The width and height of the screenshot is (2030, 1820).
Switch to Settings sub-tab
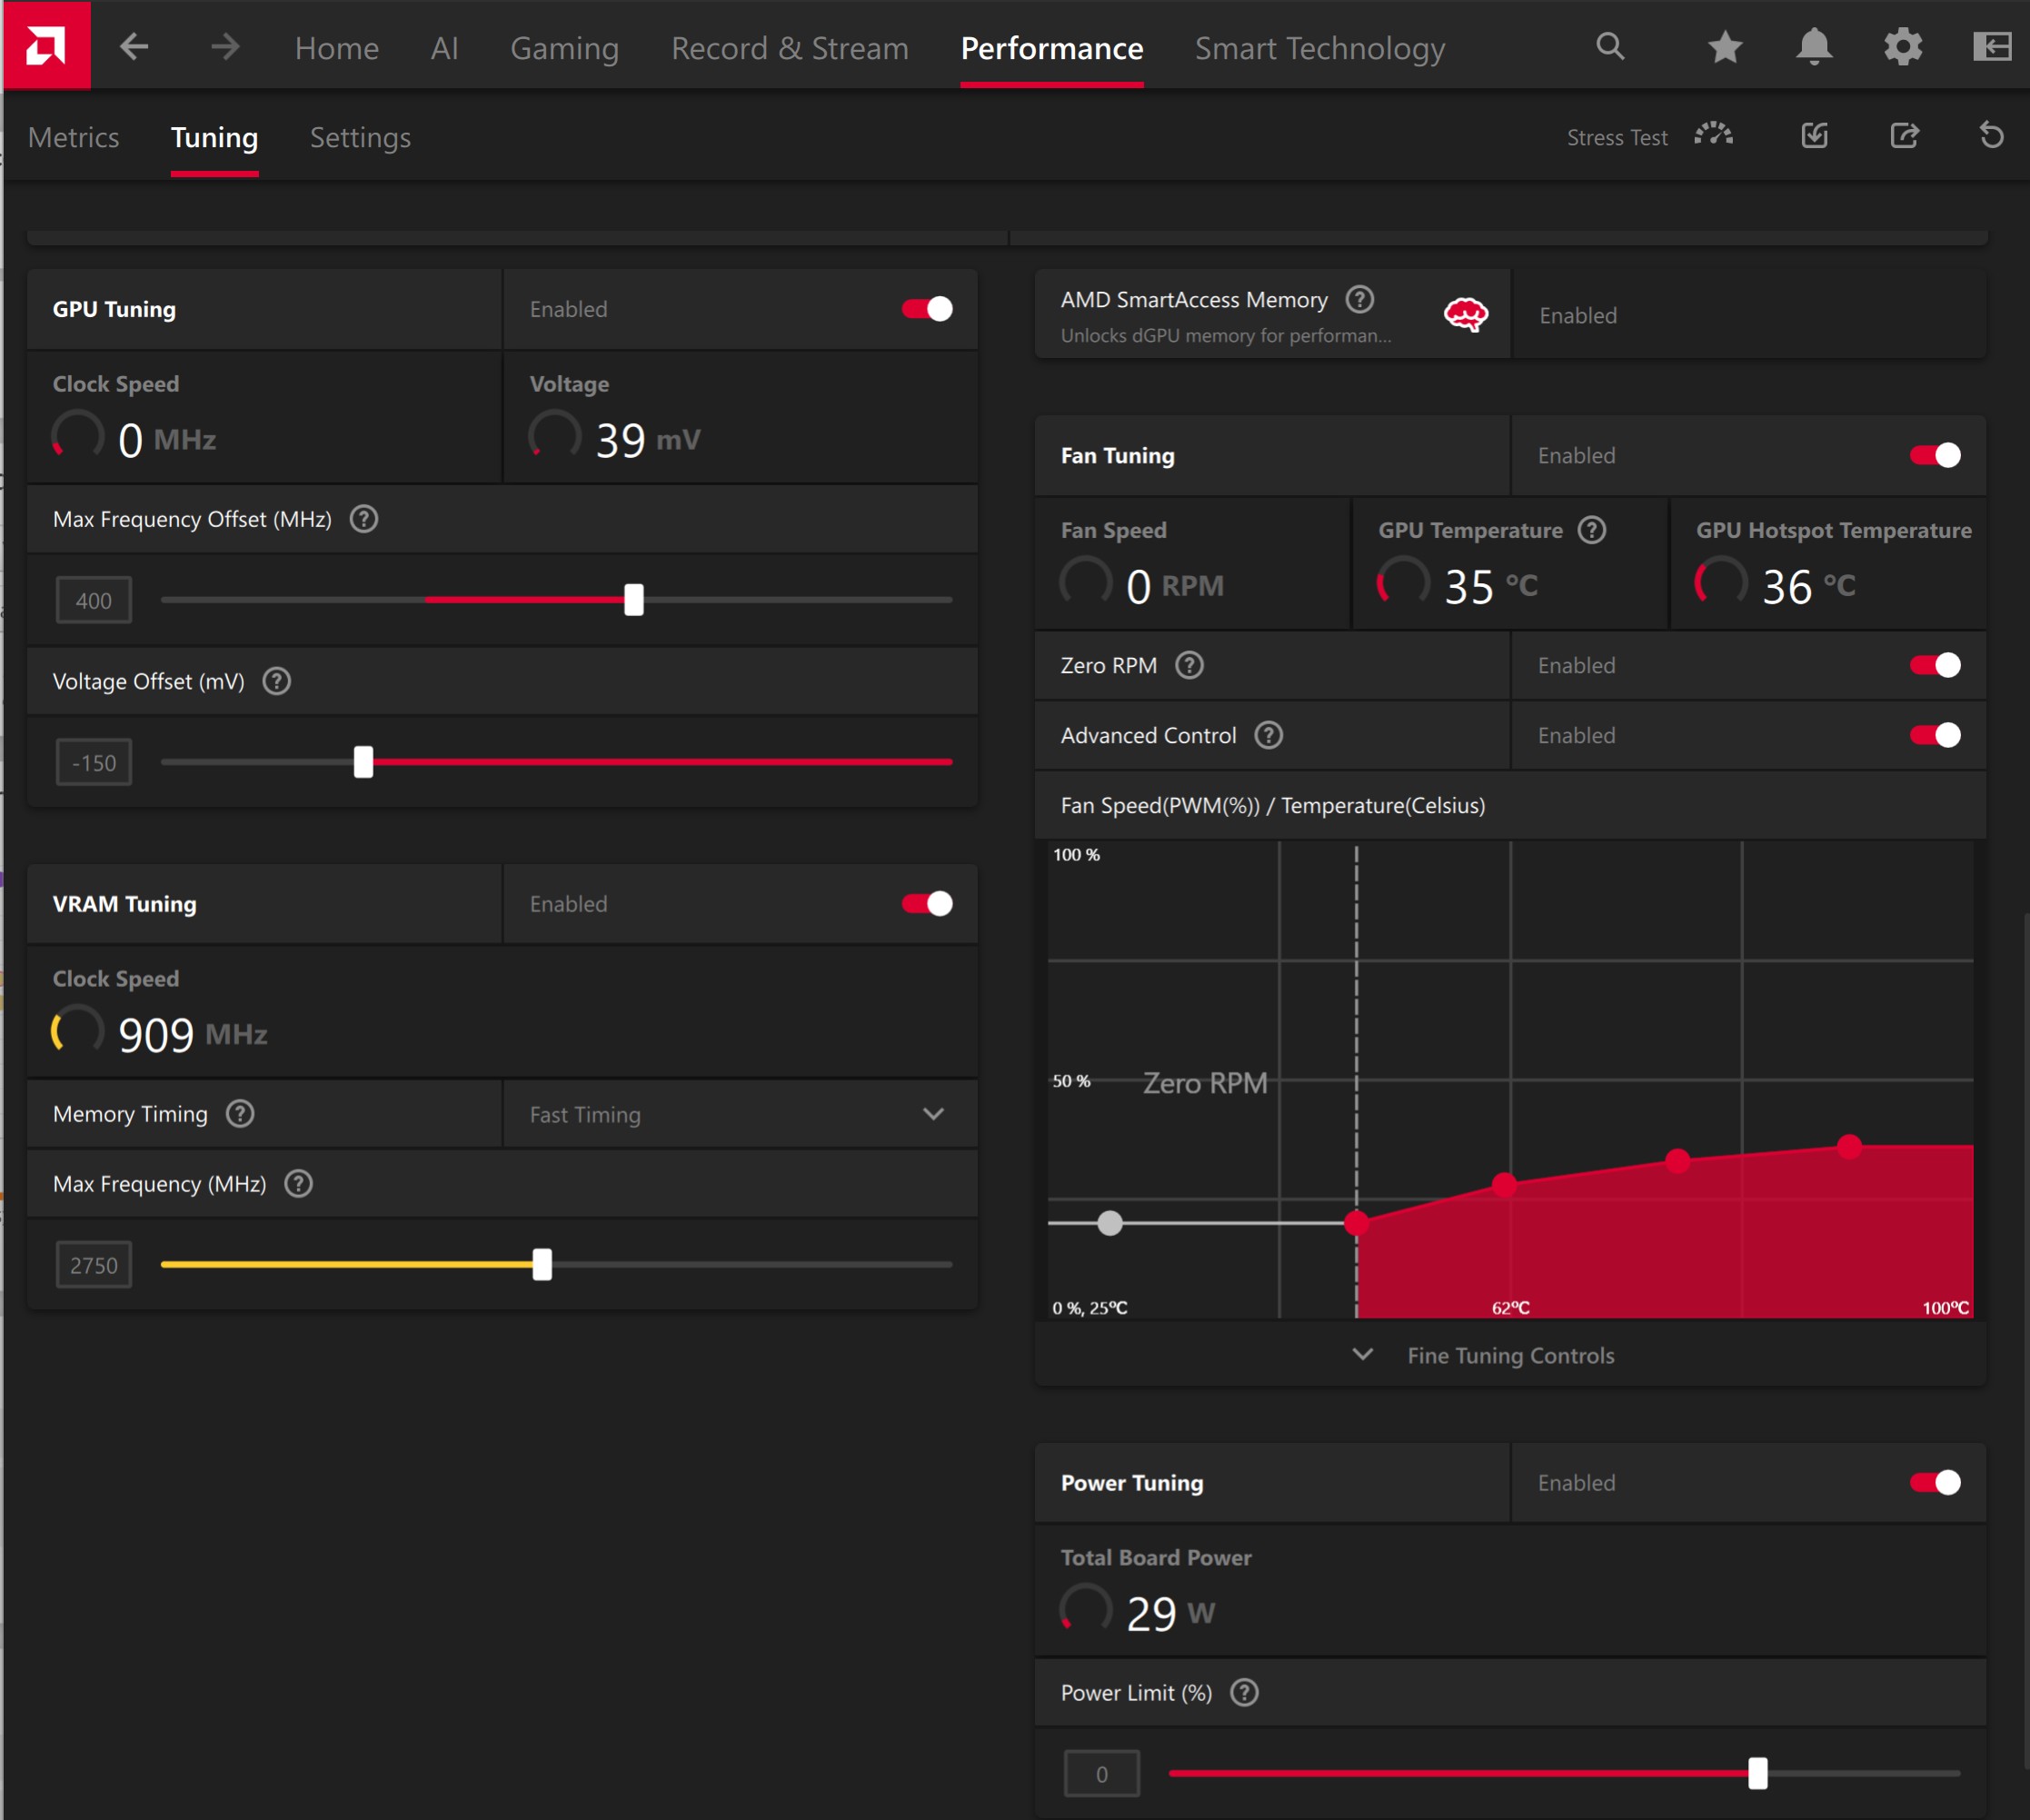(360, 137)
